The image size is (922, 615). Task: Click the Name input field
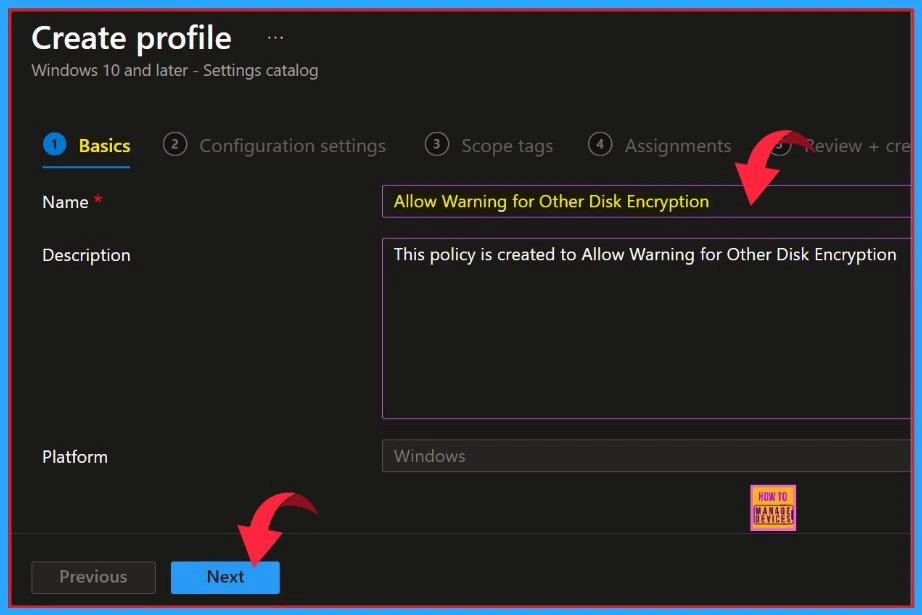(x=646, y=202)
